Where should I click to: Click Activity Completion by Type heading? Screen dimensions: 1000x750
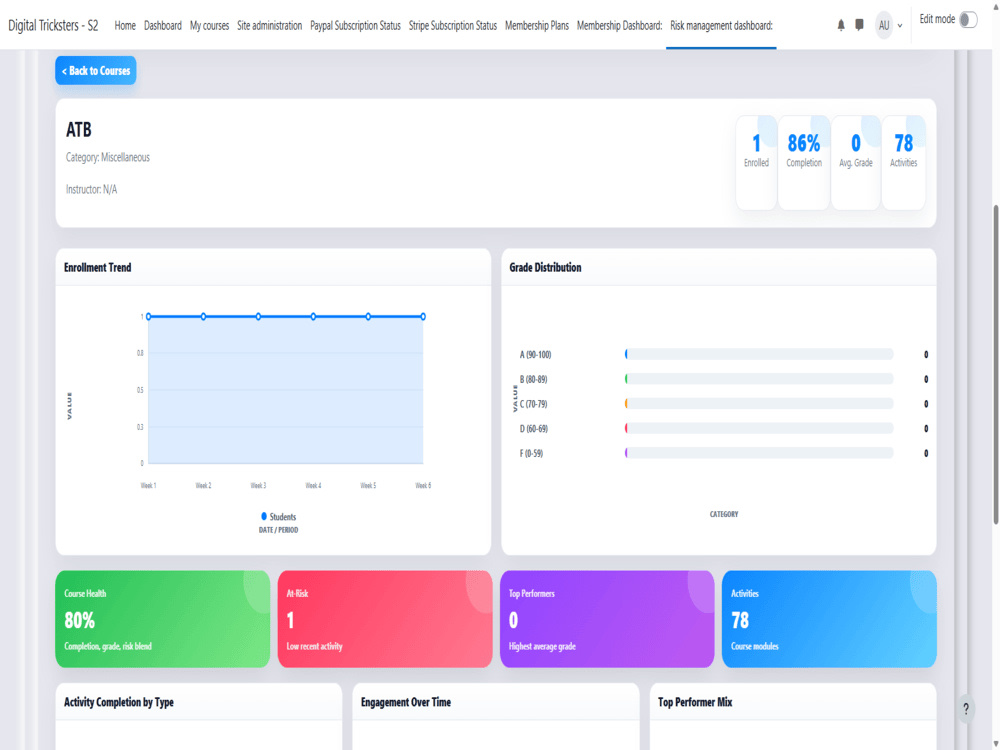119,702
